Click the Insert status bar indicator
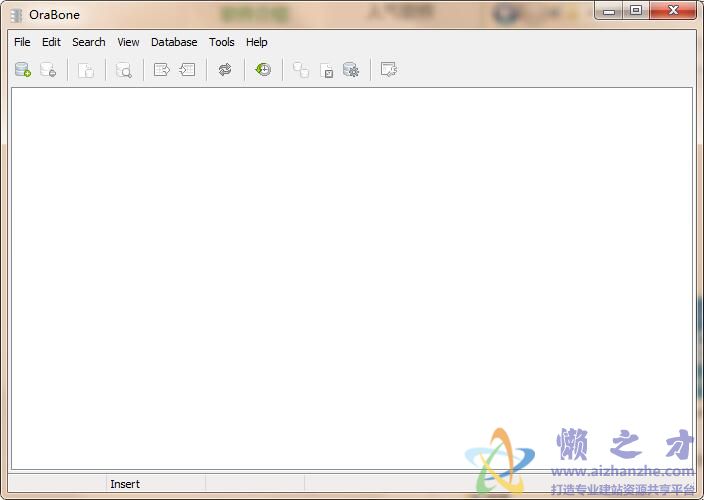Screen dimensions: 704x500 click(x=125, y=484)
